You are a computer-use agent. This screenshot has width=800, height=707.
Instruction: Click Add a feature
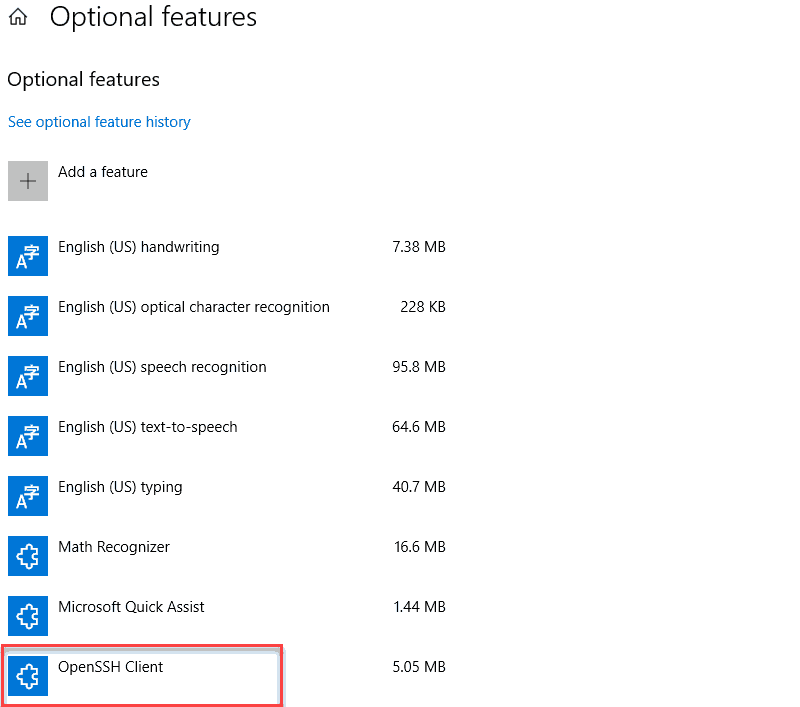[103, 171]
